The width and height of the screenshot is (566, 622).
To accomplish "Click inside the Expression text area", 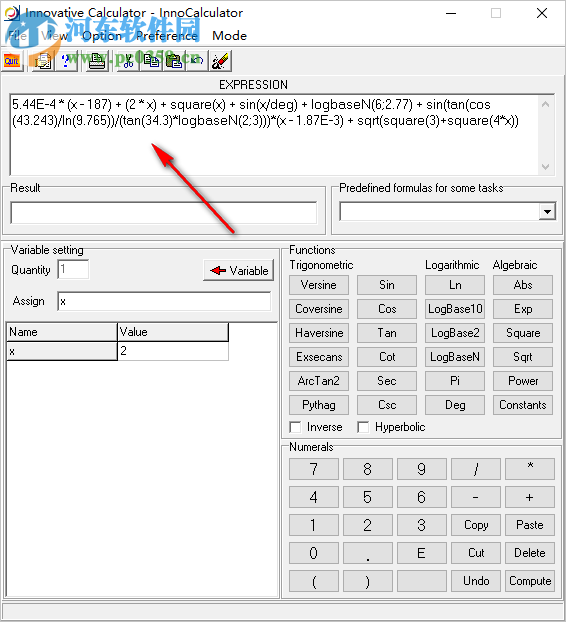I will (x=274, y=135).
